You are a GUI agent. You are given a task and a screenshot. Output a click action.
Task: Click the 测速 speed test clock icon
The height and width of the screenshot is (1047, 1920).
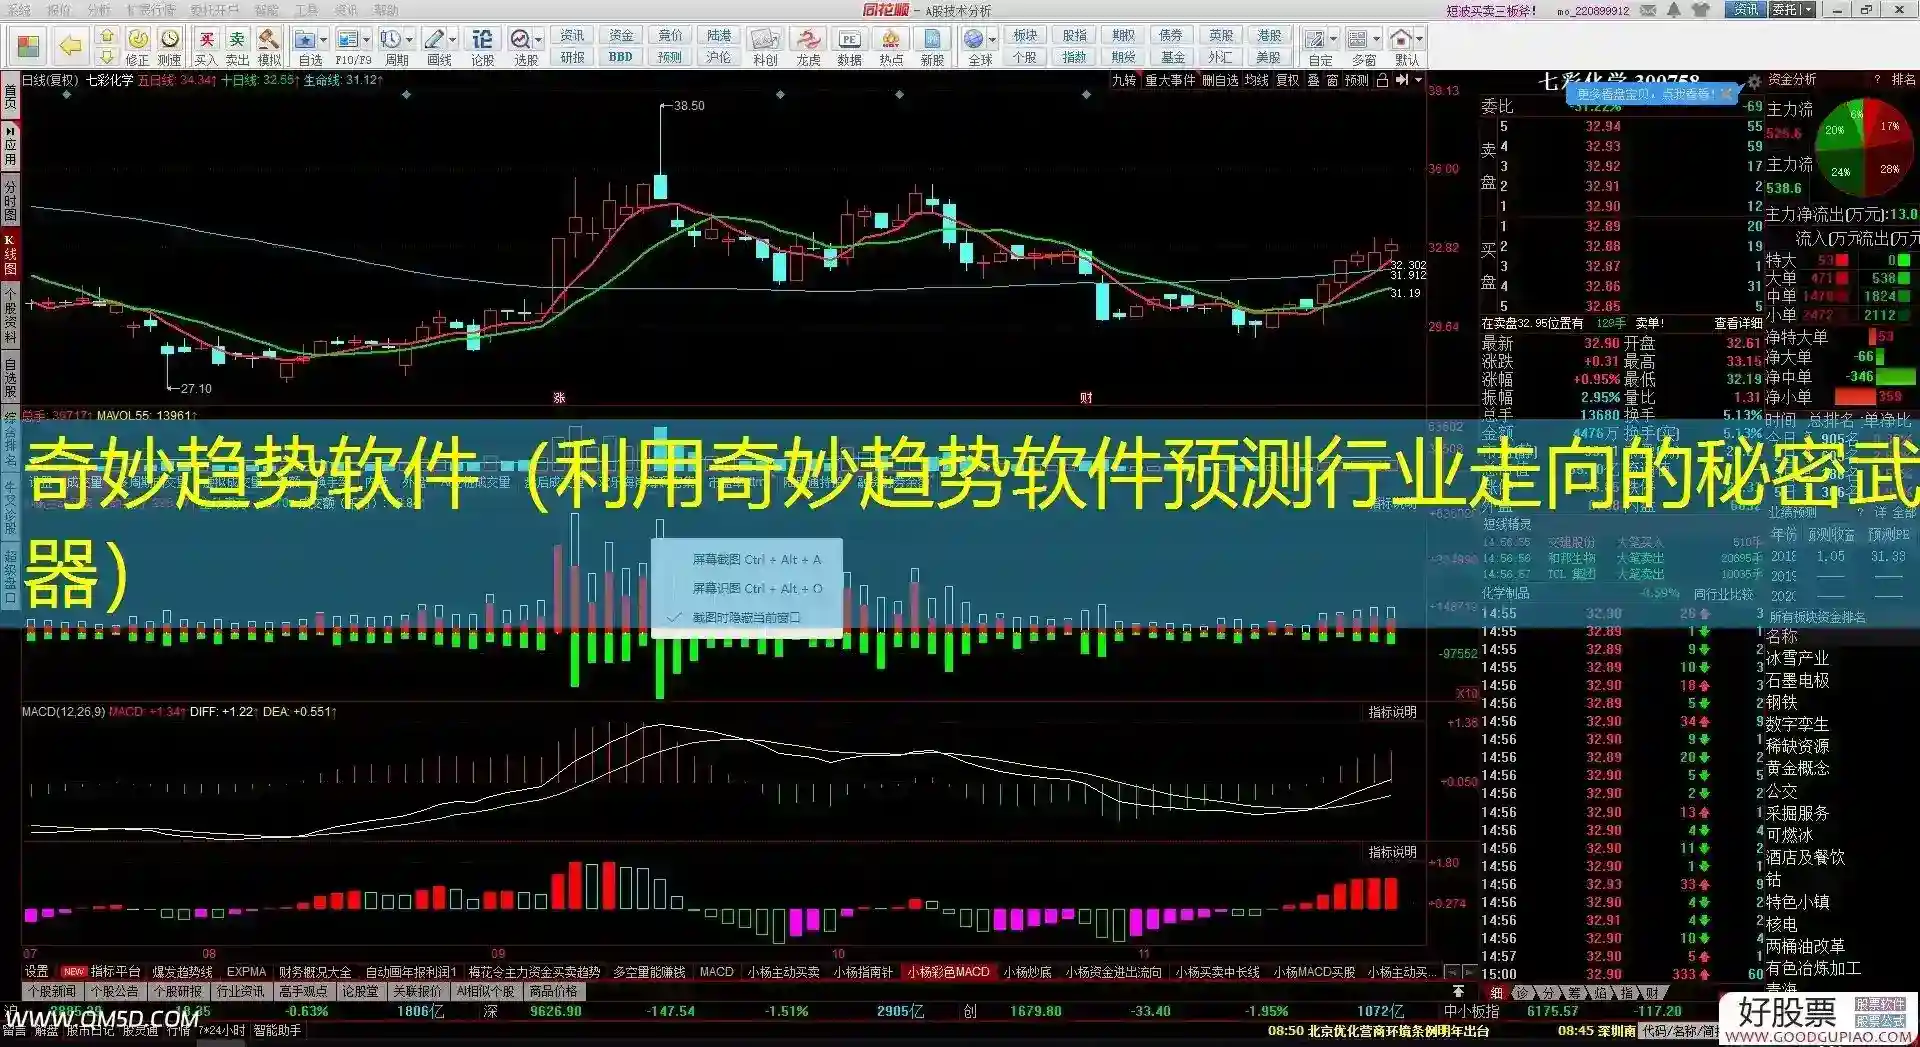tap(170, 47)
